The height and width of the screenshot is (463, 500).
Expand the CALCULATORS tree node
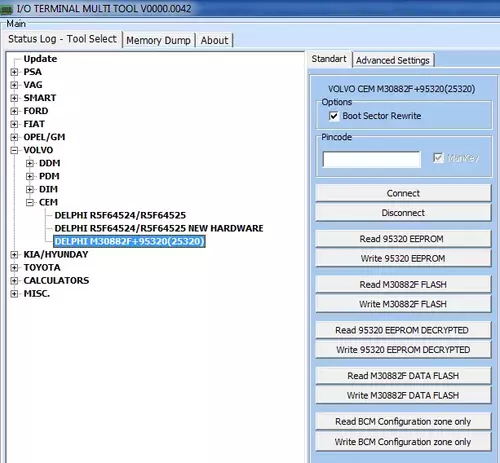(x=14, y=281)
